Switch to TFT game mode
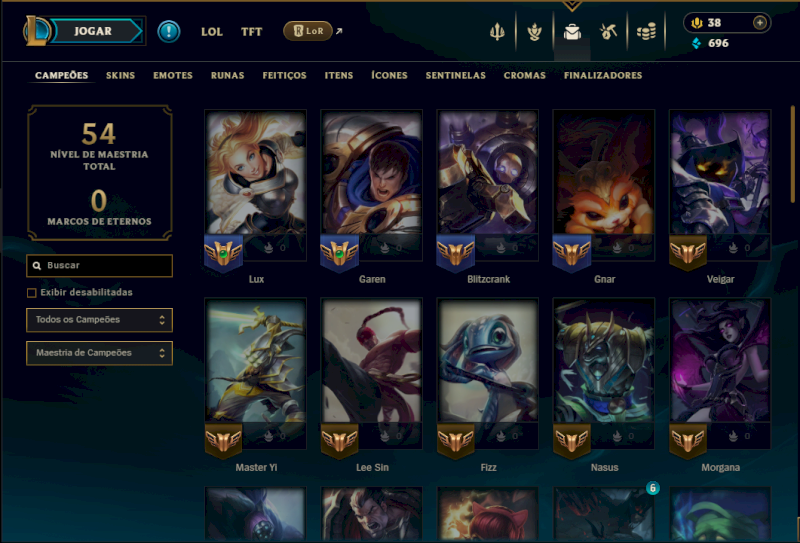The width and height of the screenshot is (800, 543). tap(252, 32)
